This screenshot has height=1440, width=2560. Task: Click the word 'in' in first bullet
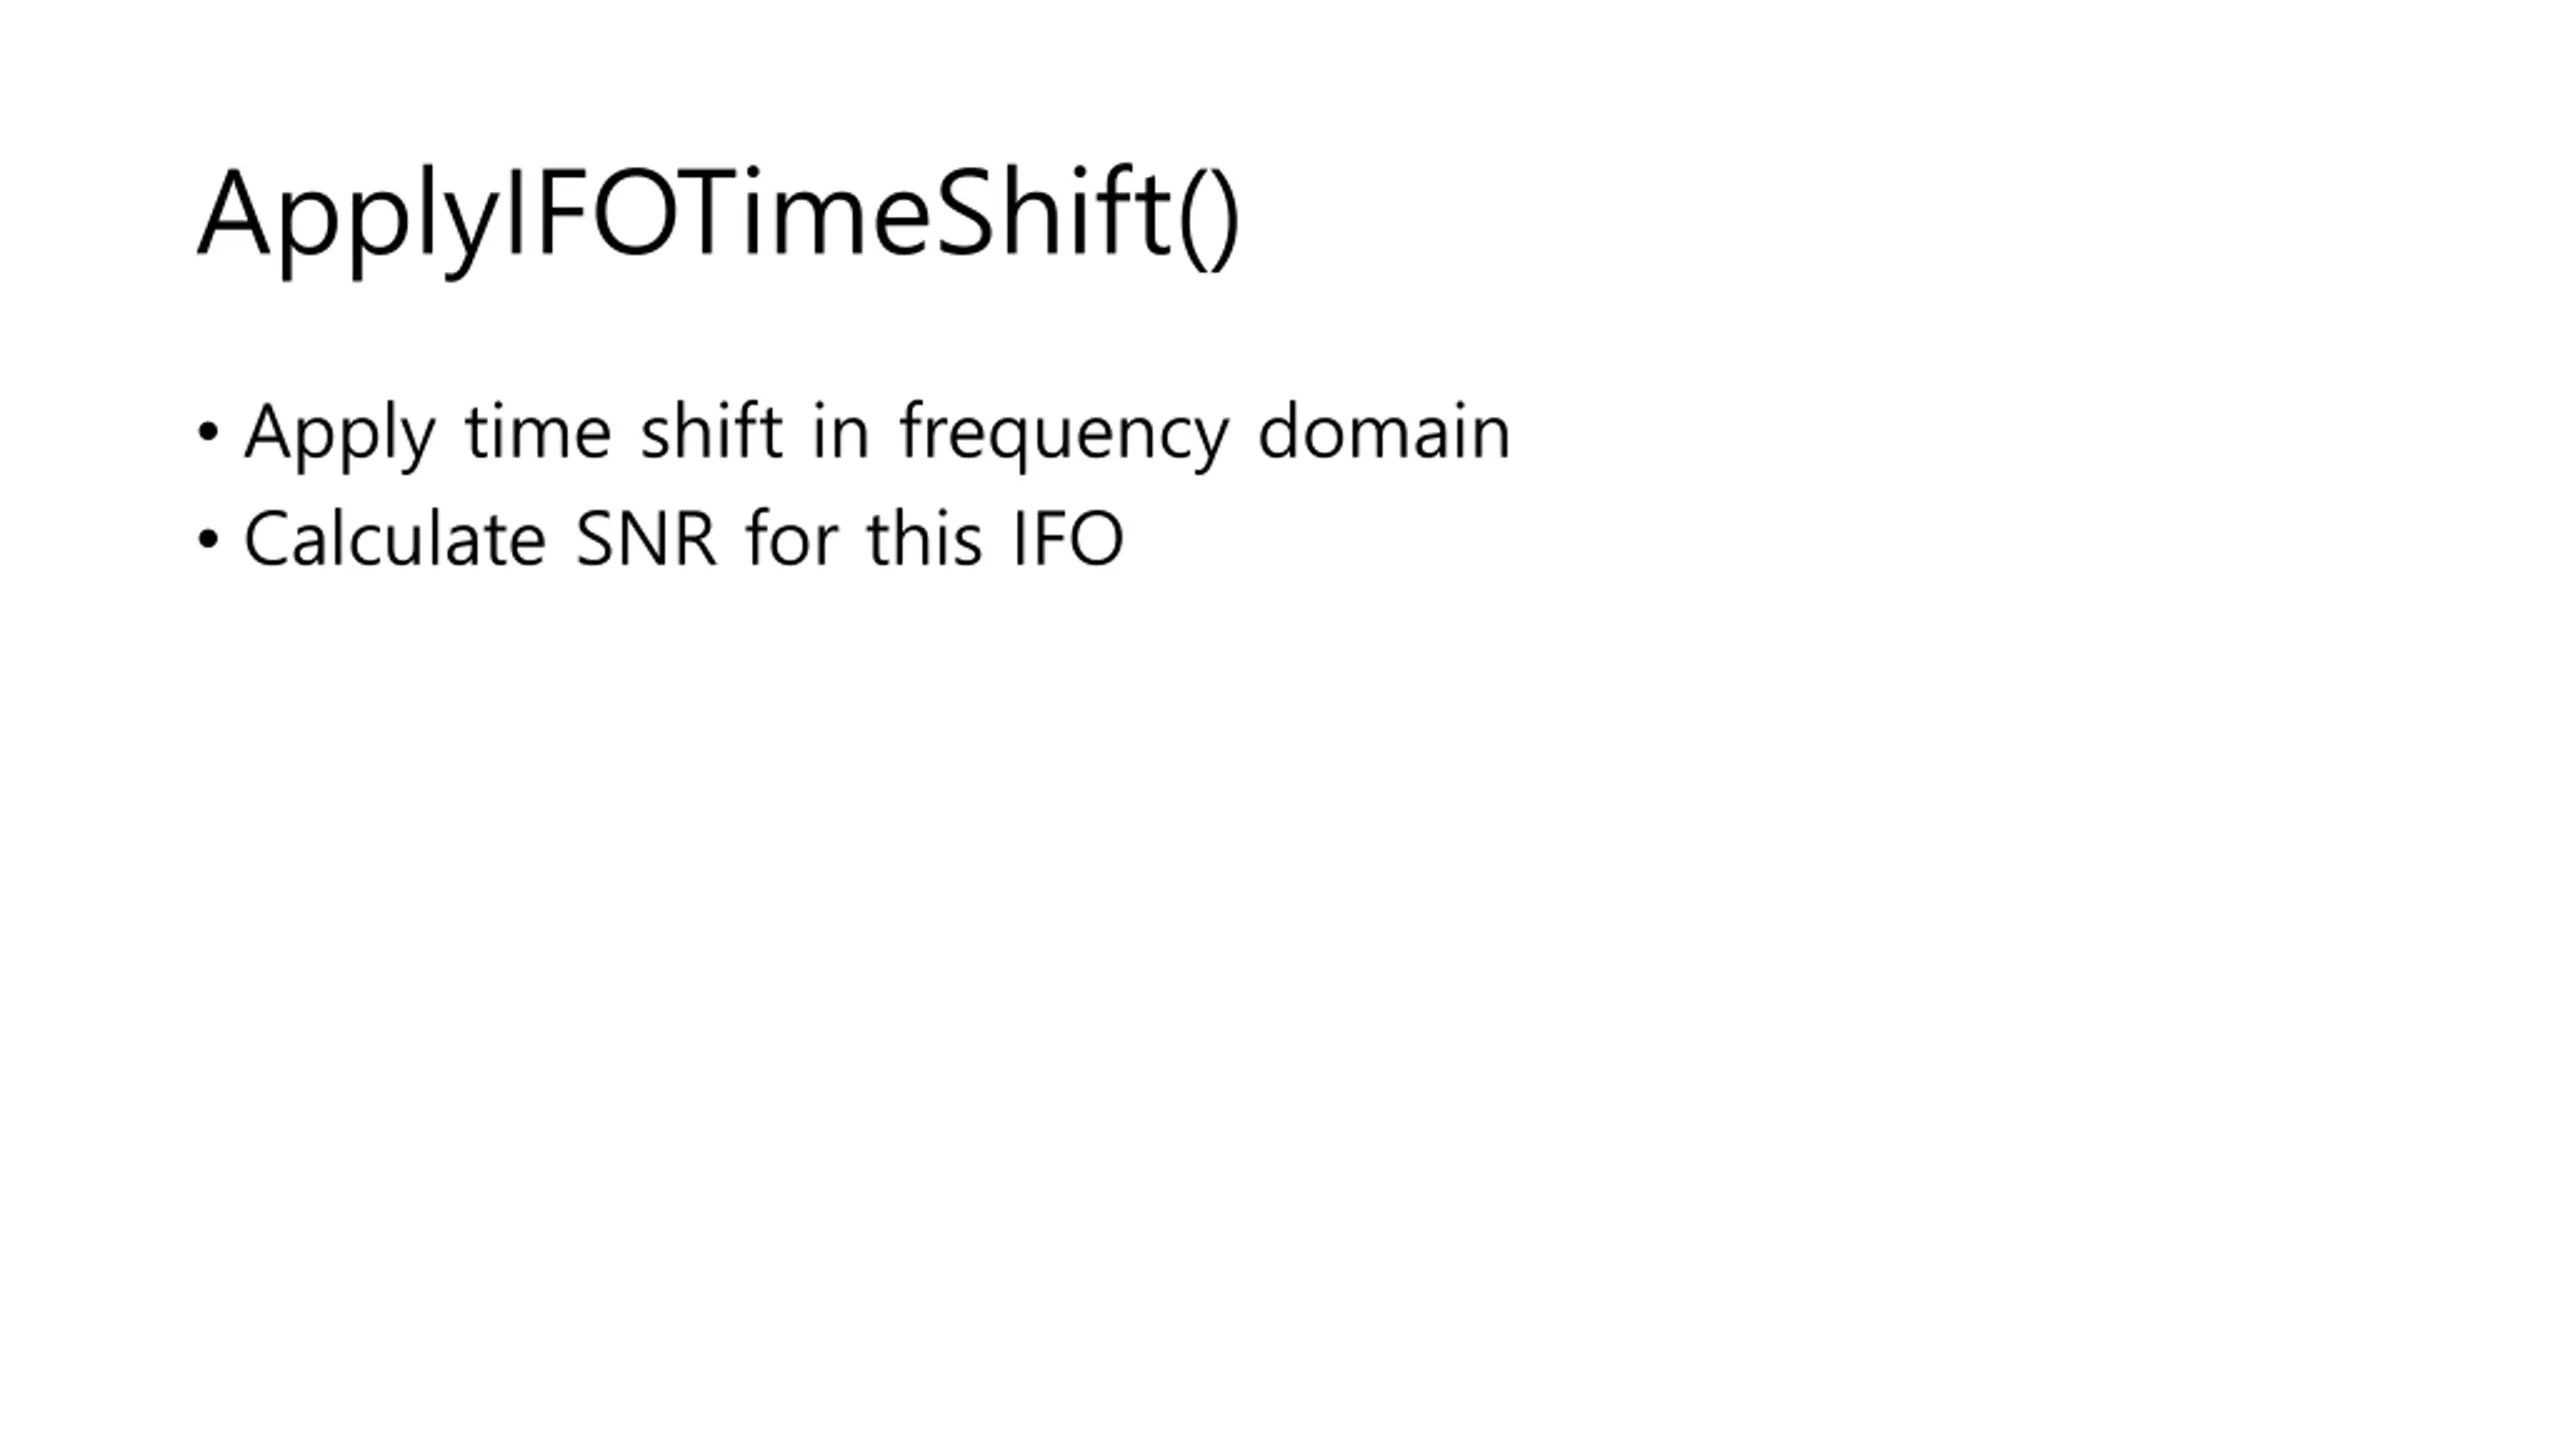click(840, 432)
